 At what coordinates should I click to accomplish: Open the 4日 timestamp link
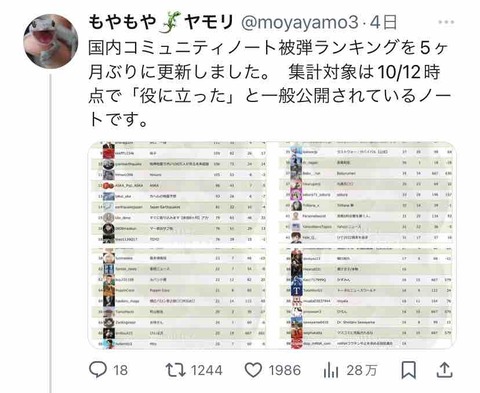click(x=383, y=23)
